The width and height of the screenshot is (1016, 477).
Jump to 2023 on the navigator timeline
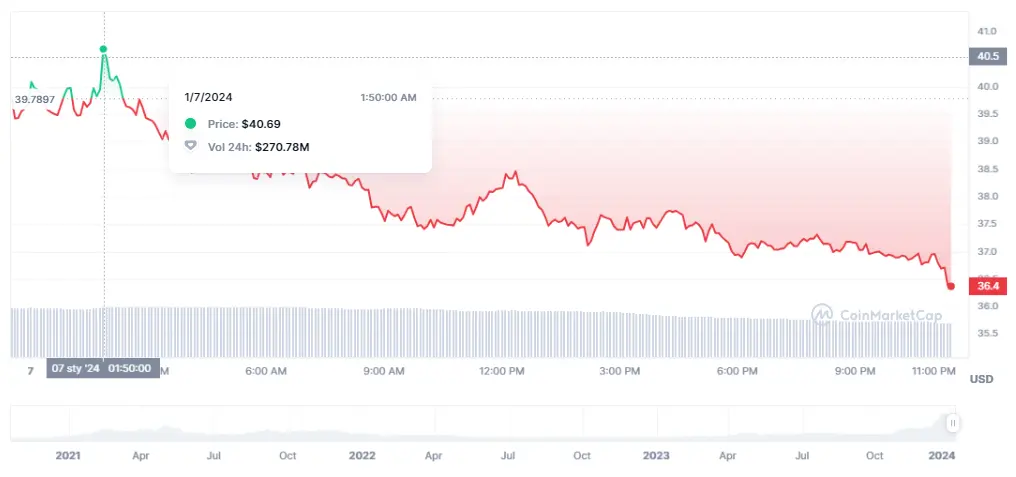655,456
